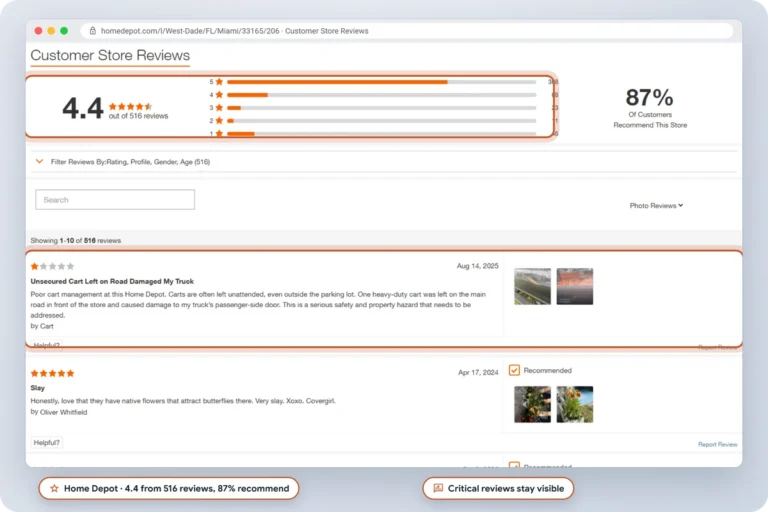This screenshot has height=512, width=768.
Task: Click the 'Slay' review title
Action: pyautogui.click(x=38, y=388)
